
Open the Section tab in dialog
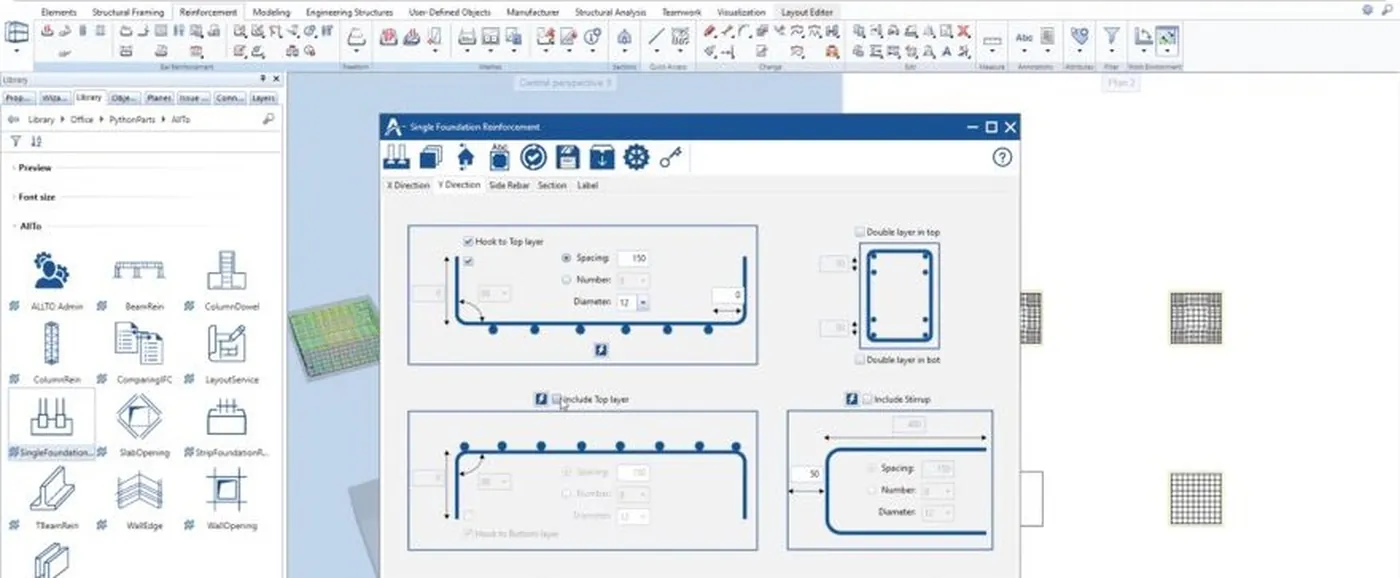click(x=552, y=185)
